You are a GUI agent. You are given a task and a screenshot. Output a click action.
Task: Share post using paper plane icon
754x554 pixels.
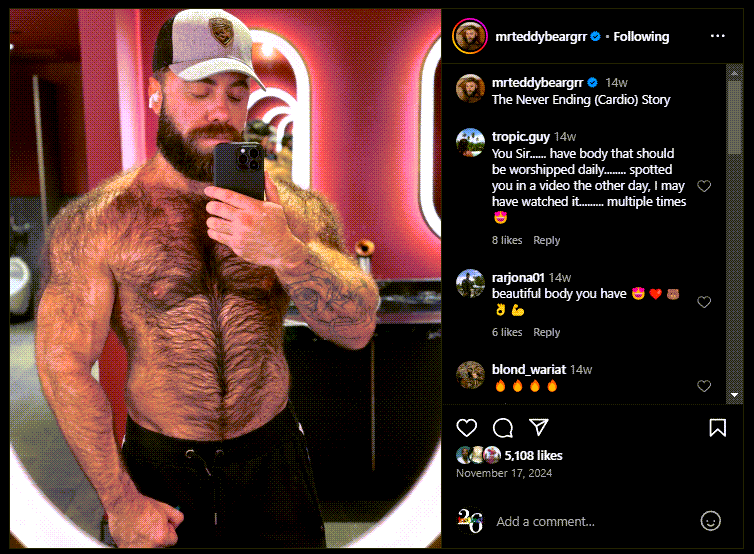[539, 427]
